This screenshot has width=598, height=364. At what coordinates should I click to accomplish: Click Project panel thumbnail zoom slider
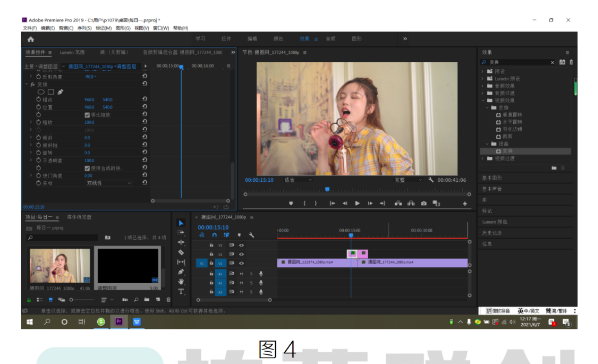71,300
